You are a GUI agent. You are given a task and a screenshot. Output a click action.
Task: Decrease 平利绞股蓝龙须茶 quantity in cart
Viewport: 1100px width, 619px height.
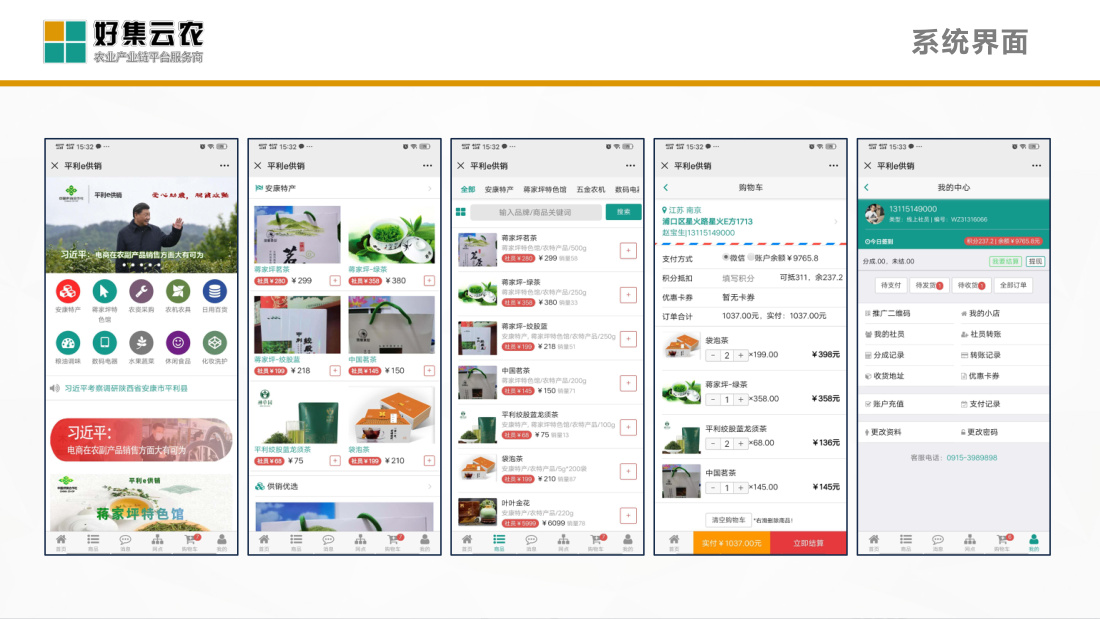(713, 444)
